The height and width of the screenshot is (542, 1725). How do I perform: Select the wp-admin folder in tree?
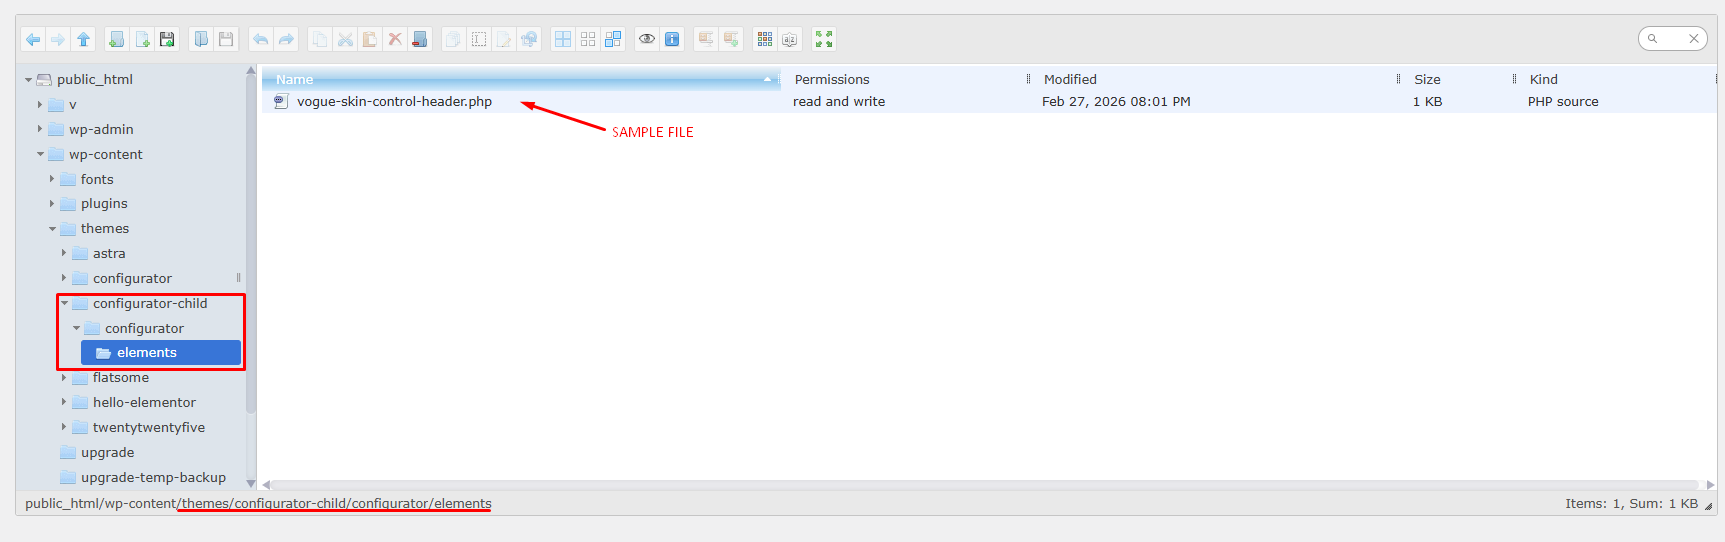click(101, 129)
